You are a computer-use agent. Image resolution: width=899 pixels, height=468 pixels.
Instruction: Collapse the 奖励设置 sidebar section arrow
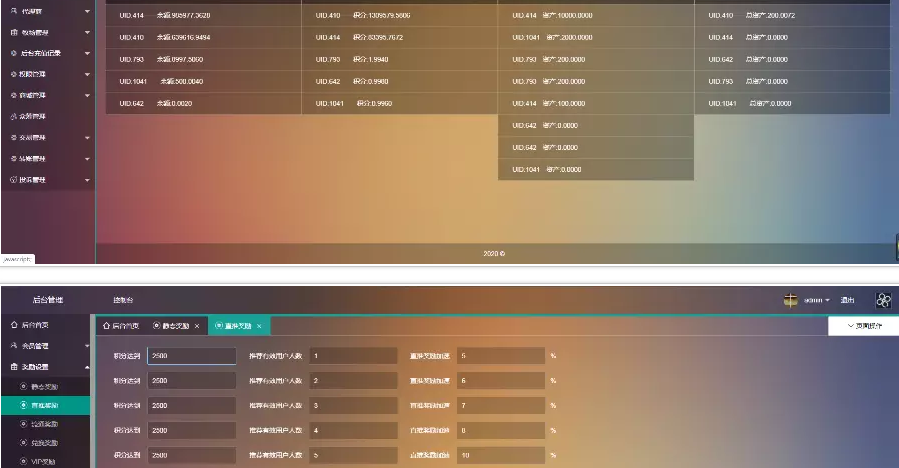[x=87, y=367]
